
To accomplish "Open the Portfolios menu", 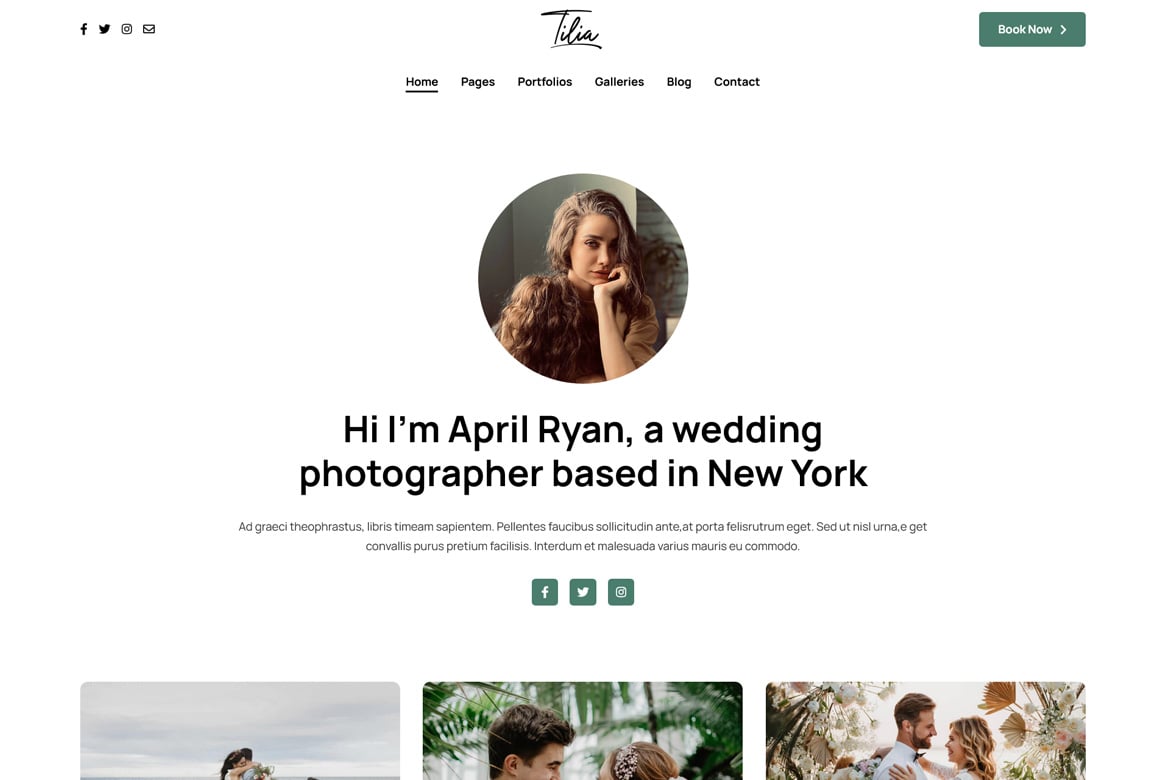I will (545, 82).
